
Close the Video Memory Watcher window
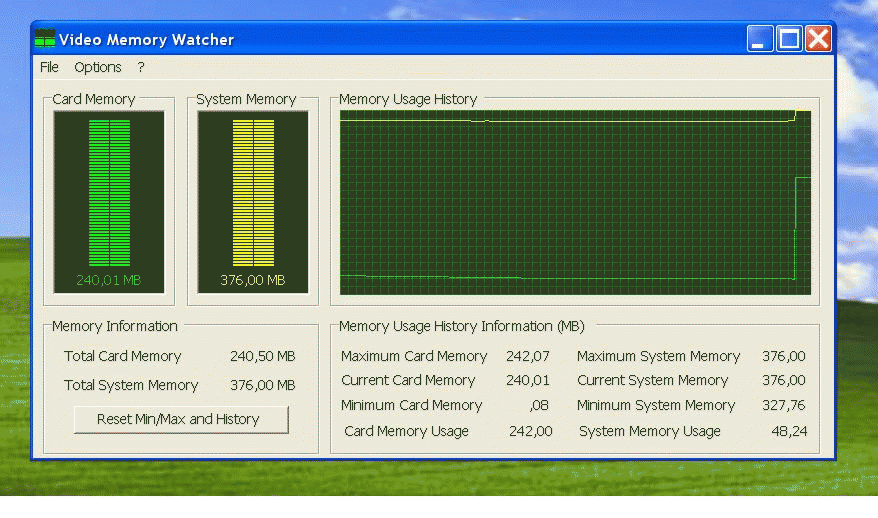click(x=818, y=39)
